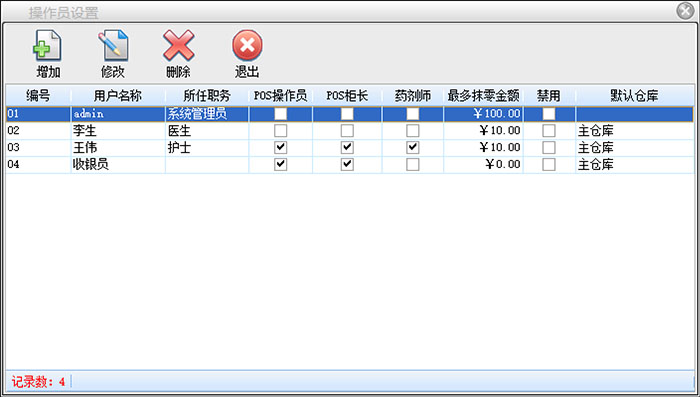The image size is (700, 397).
Task: Enable 药剂师 for 收银员
Action: pos(412,164)
